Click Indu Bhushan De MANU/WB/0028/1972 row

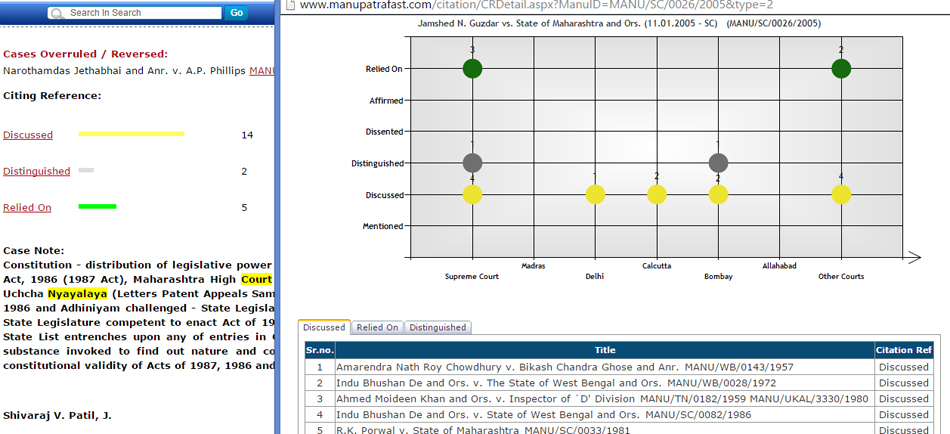(x=619, y=382)
